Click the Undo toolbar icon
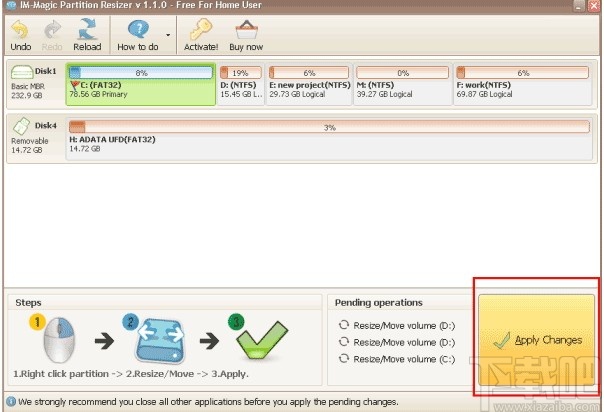The image size is (604, 412). (x=20, y=30)
